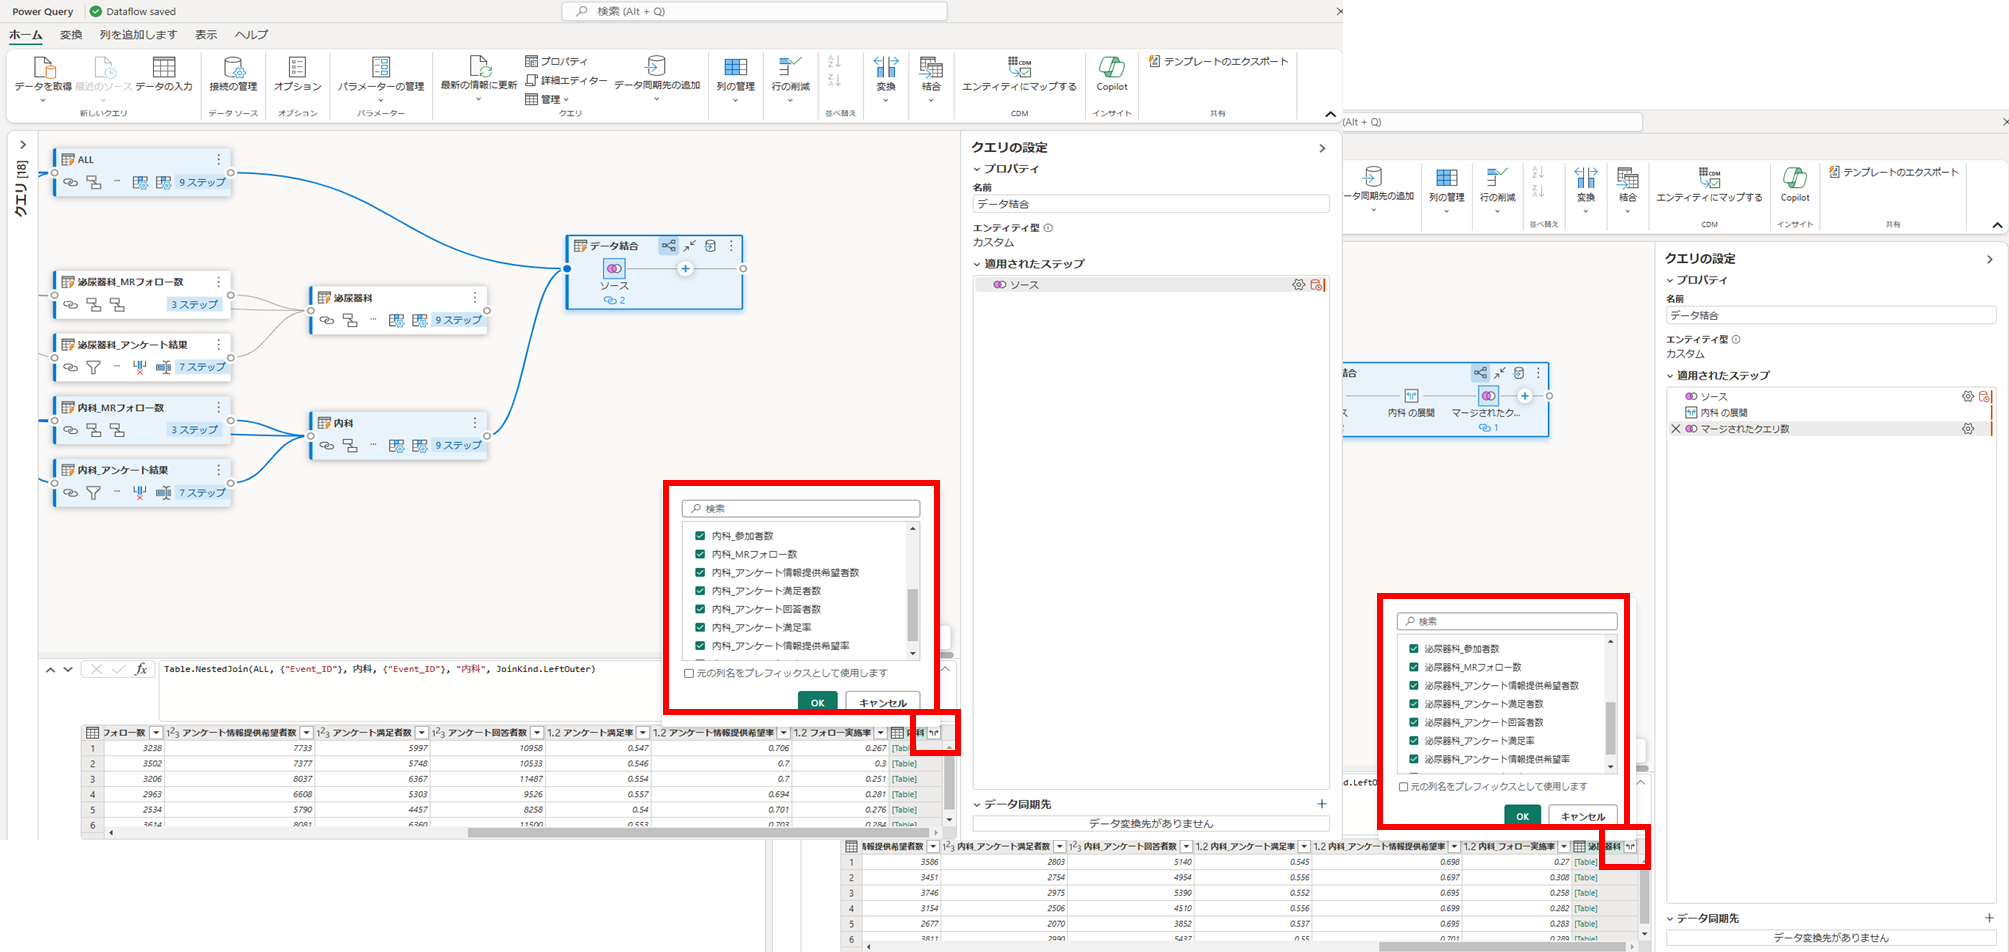Open アンケート満足者数 column filter dropdown

coord(421,733)
